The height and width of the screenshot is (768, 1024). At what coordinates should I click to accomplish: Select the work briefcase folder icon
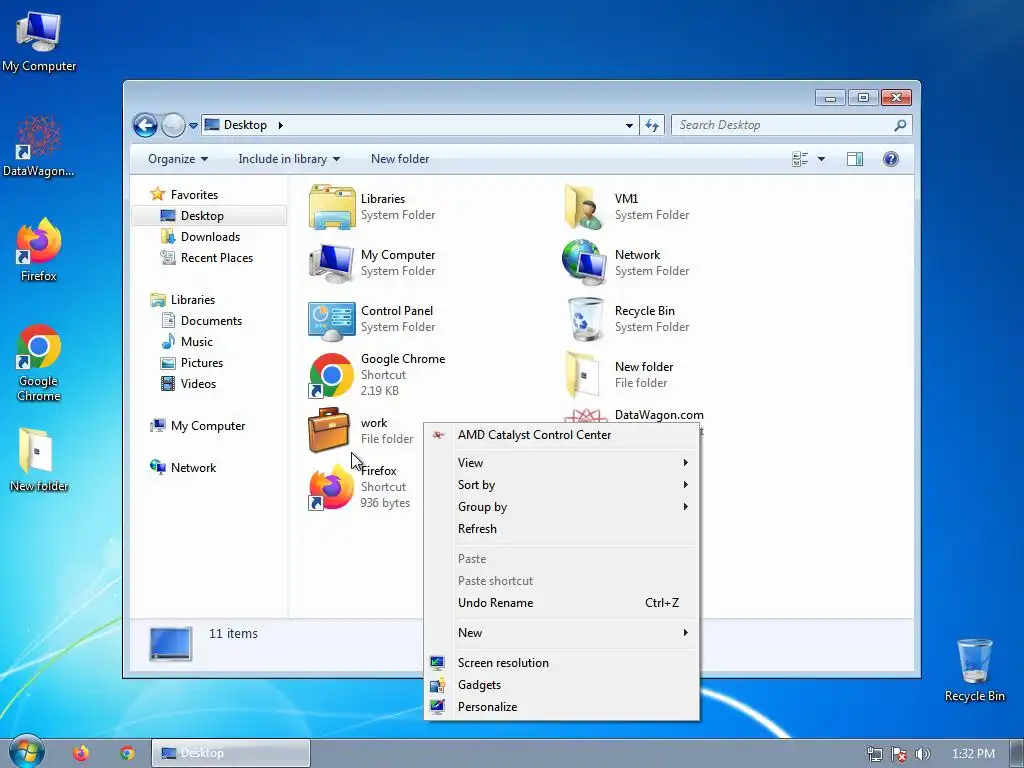(328, 430)
